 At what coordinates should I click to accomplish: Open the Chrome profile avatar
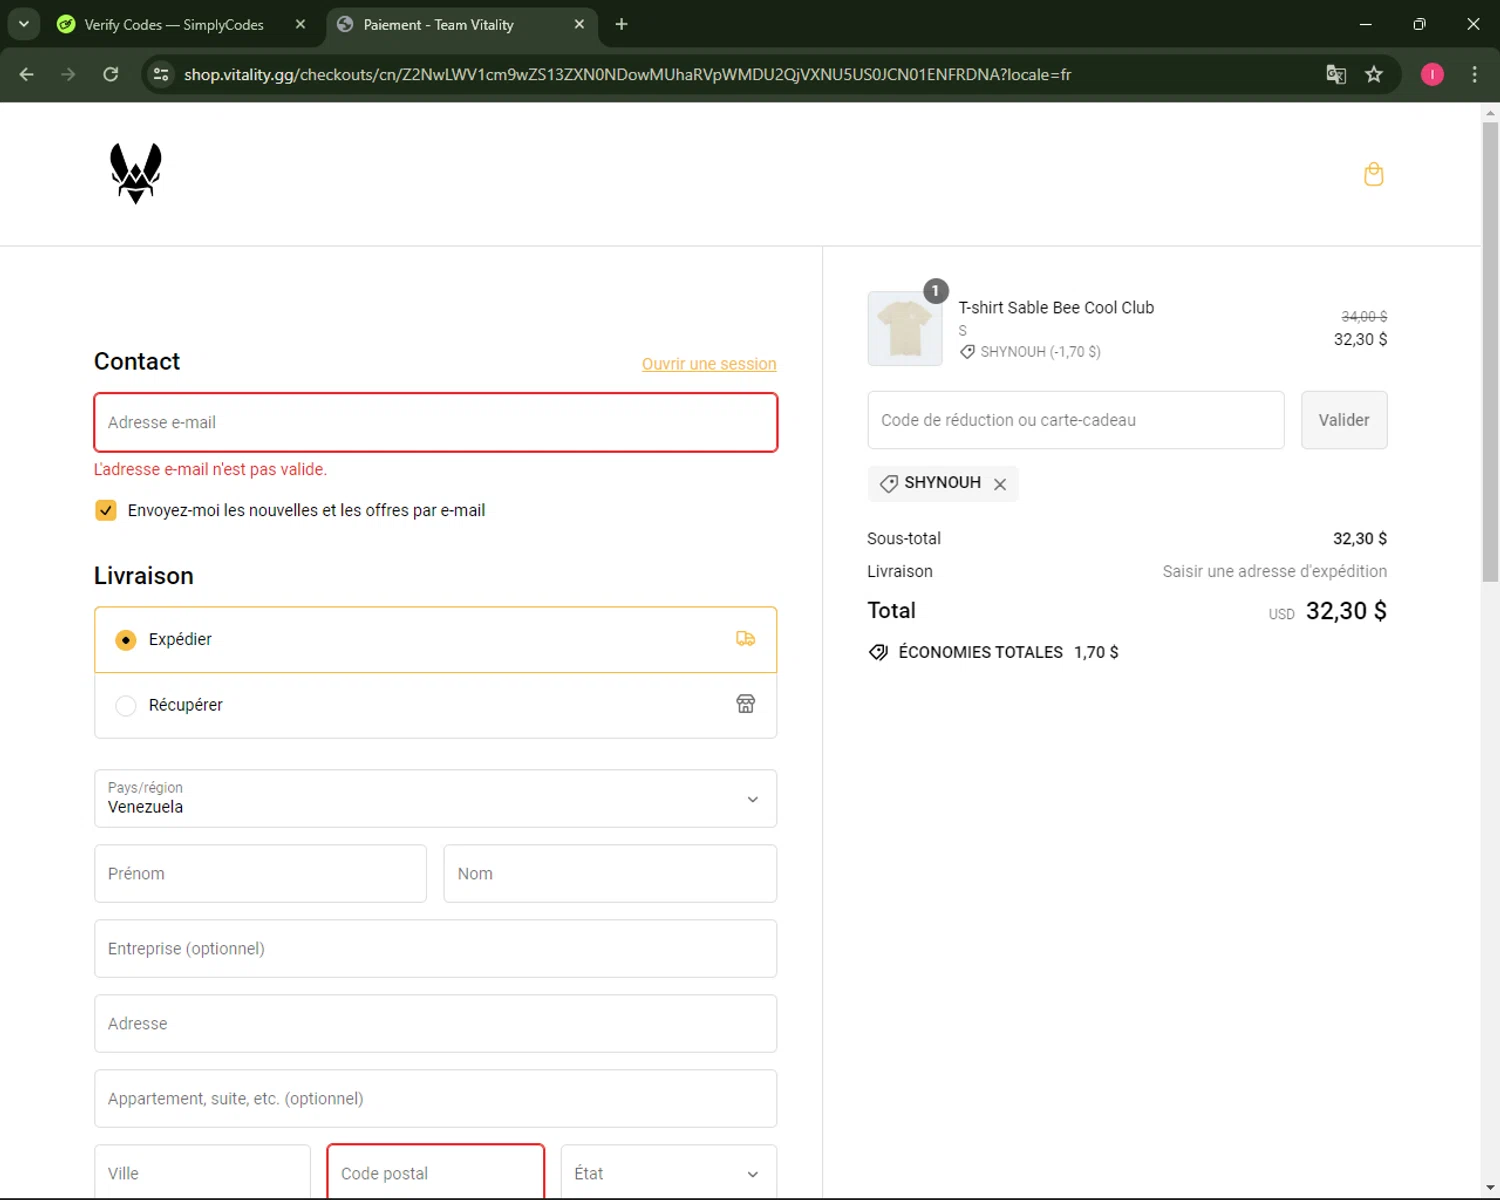(x=1432, y=74)
